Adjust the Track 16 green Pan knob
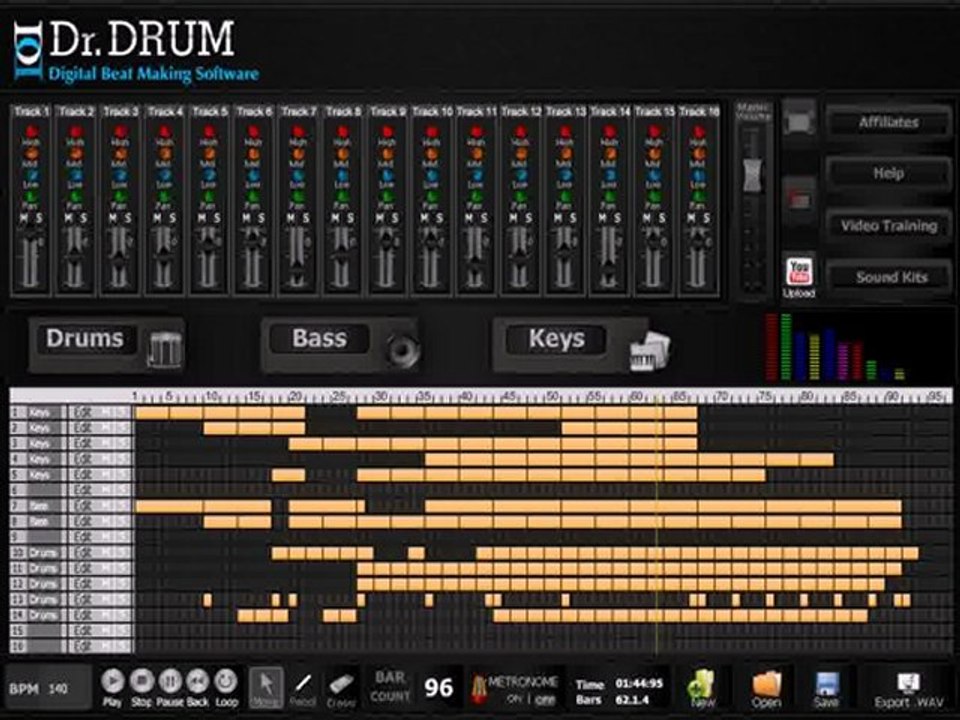The width and height of the screenshot is (960, 720). pos(699,197)
